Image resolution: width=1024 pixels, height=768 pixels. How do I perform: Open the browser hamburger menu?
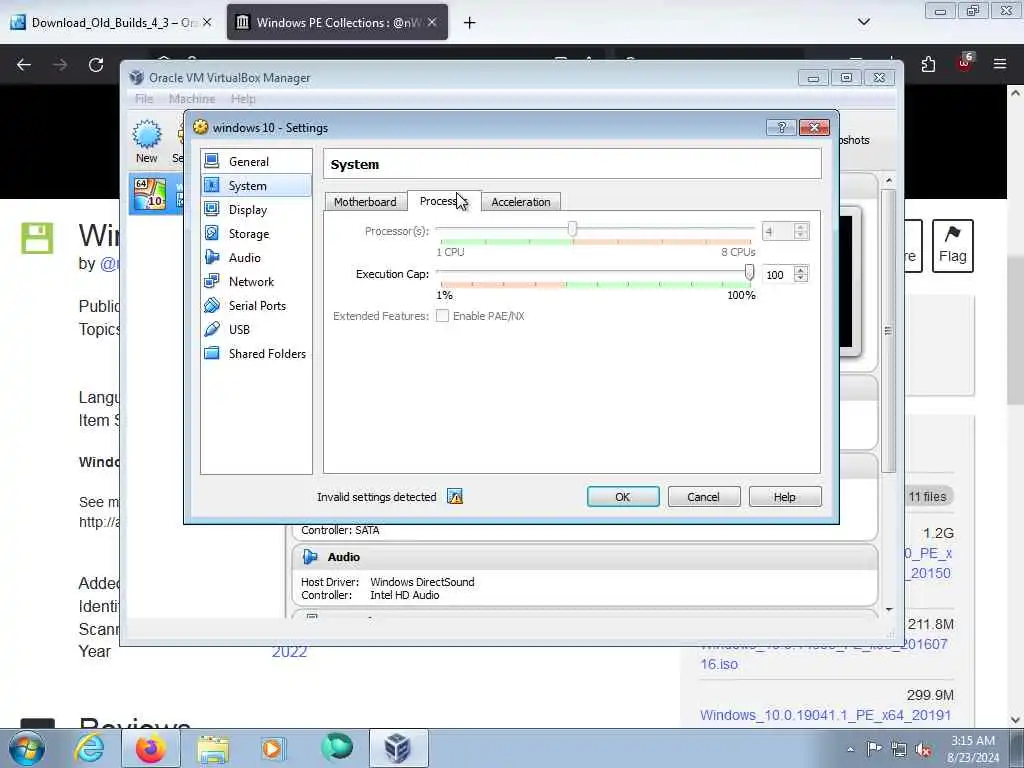tap(1000, 64)
